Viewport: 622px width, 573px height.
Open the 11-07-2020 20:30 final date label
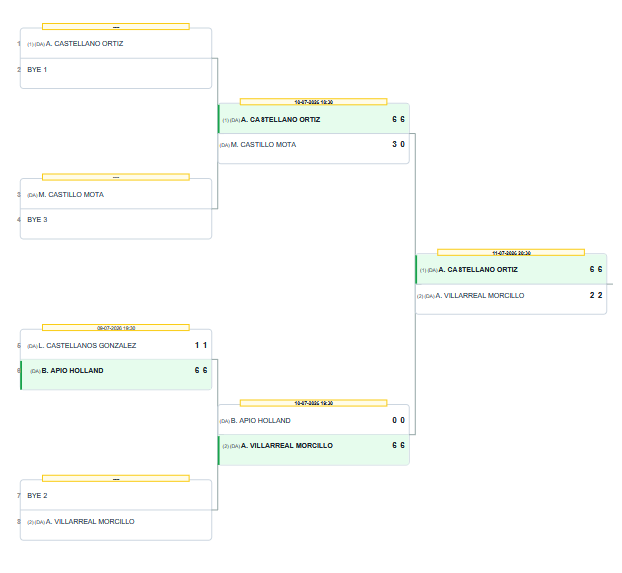point(511,252)
